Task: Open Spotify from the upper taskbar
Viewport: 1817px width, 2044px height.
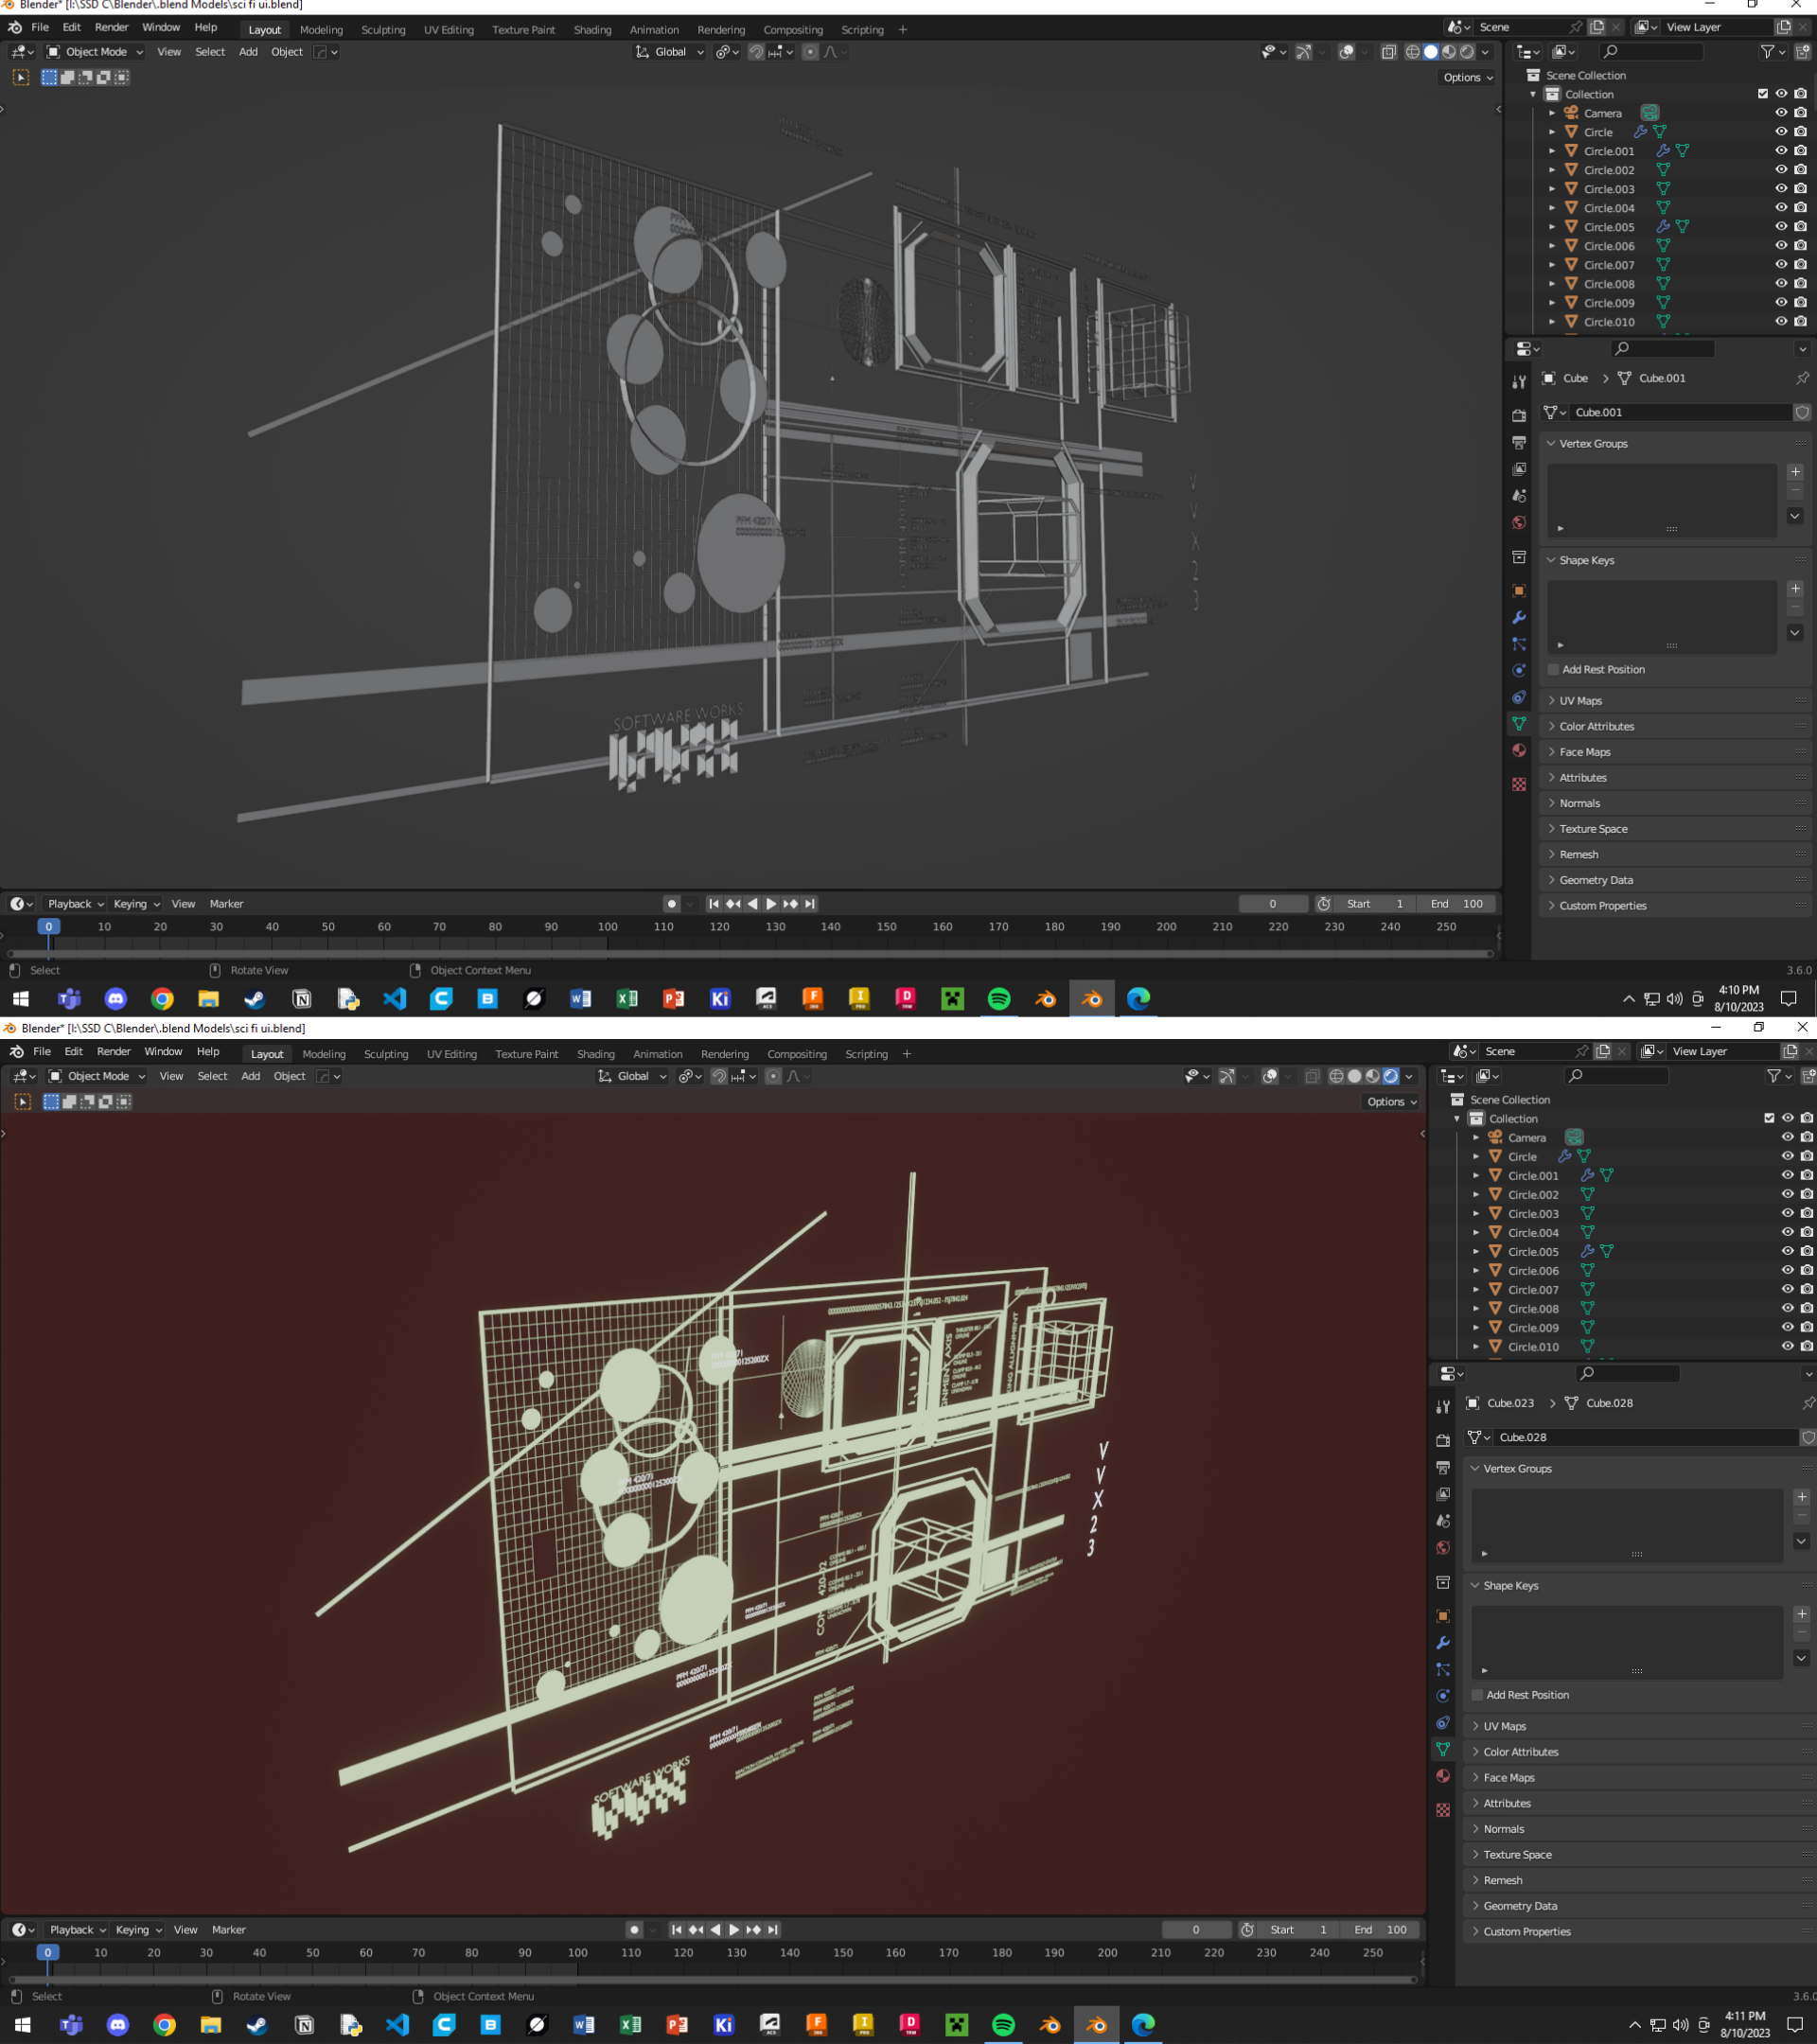Action: pyautogui.click(x=998, y=998)
